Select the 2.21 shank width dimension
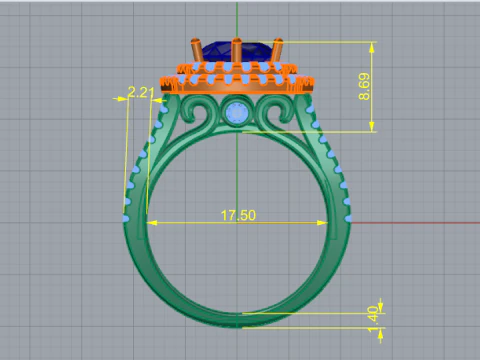This screenshot has width=480, height=360. pos(141,92)
